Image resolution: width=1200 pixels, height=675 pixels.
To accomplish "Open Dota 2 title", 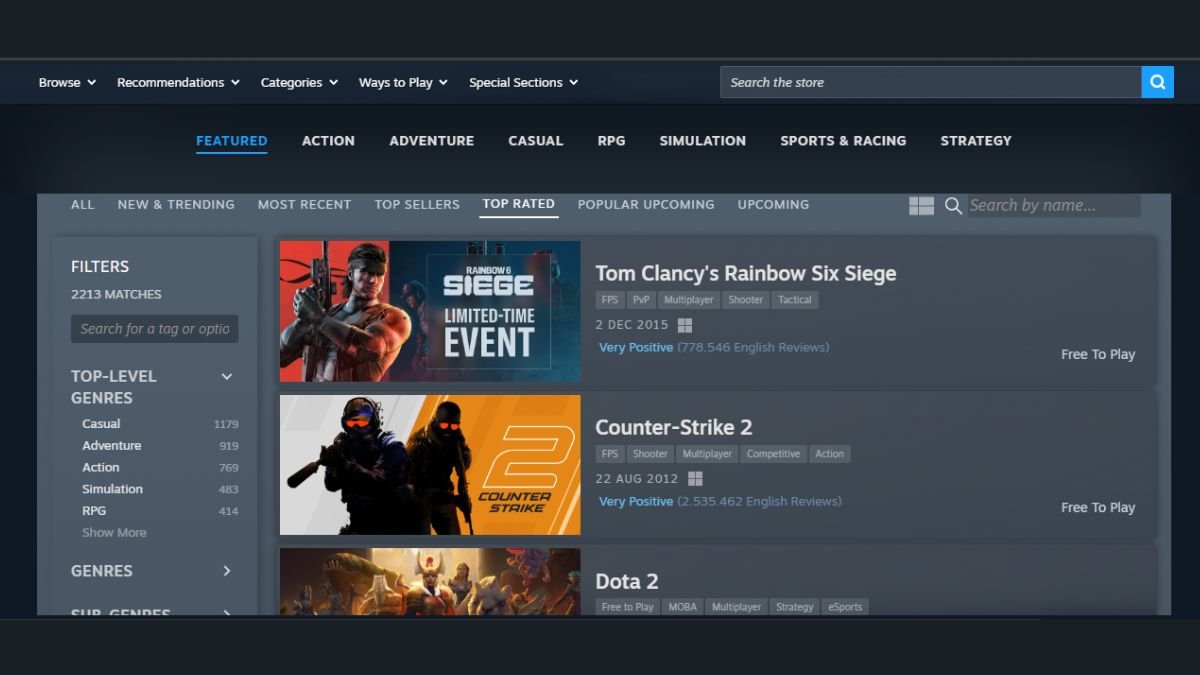I will (627, 581).
